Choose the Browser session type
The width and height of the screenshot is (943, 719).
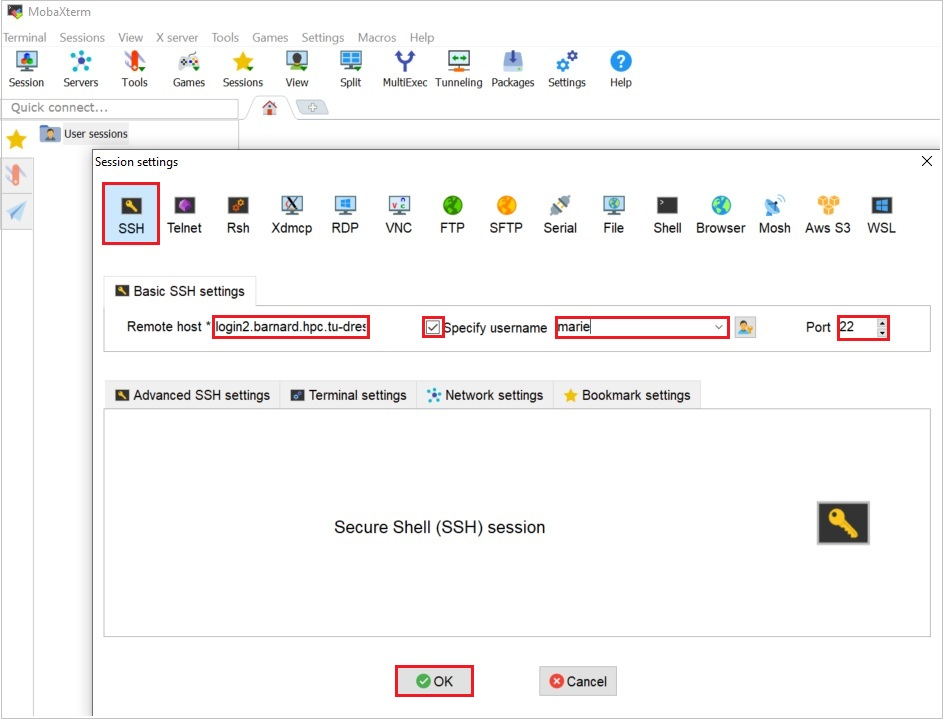click(x=720, y=214)
